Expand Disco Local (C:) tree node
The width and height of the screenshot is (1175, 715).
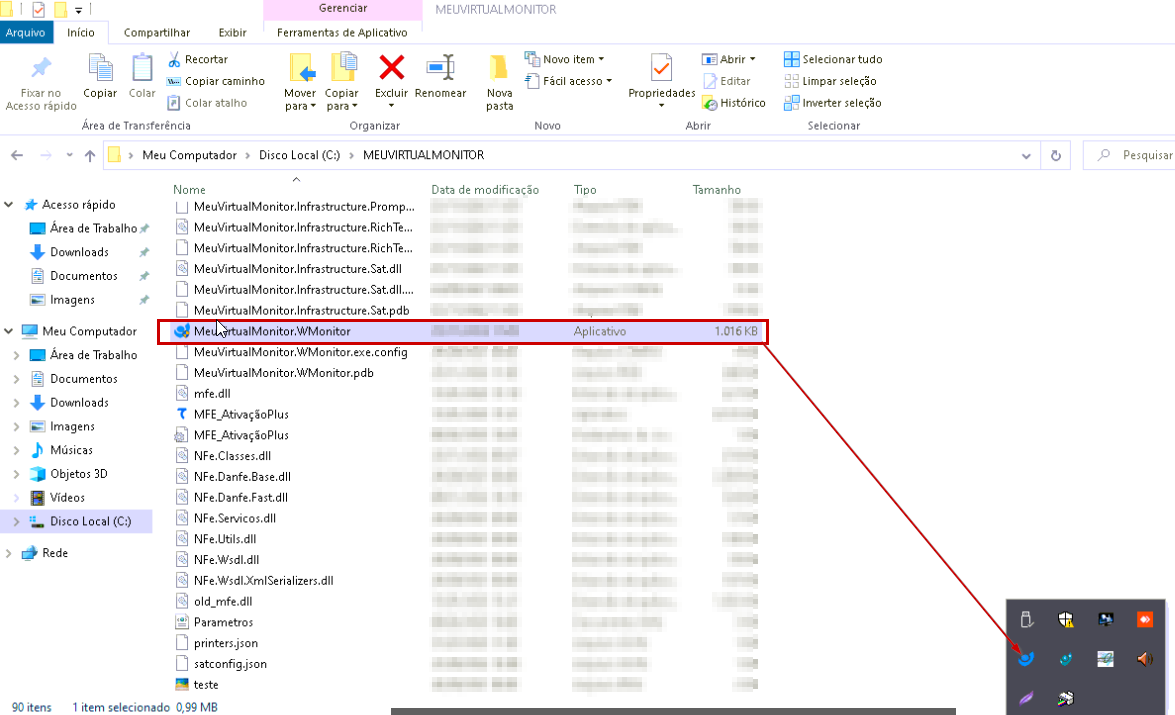tap(16, 522)
